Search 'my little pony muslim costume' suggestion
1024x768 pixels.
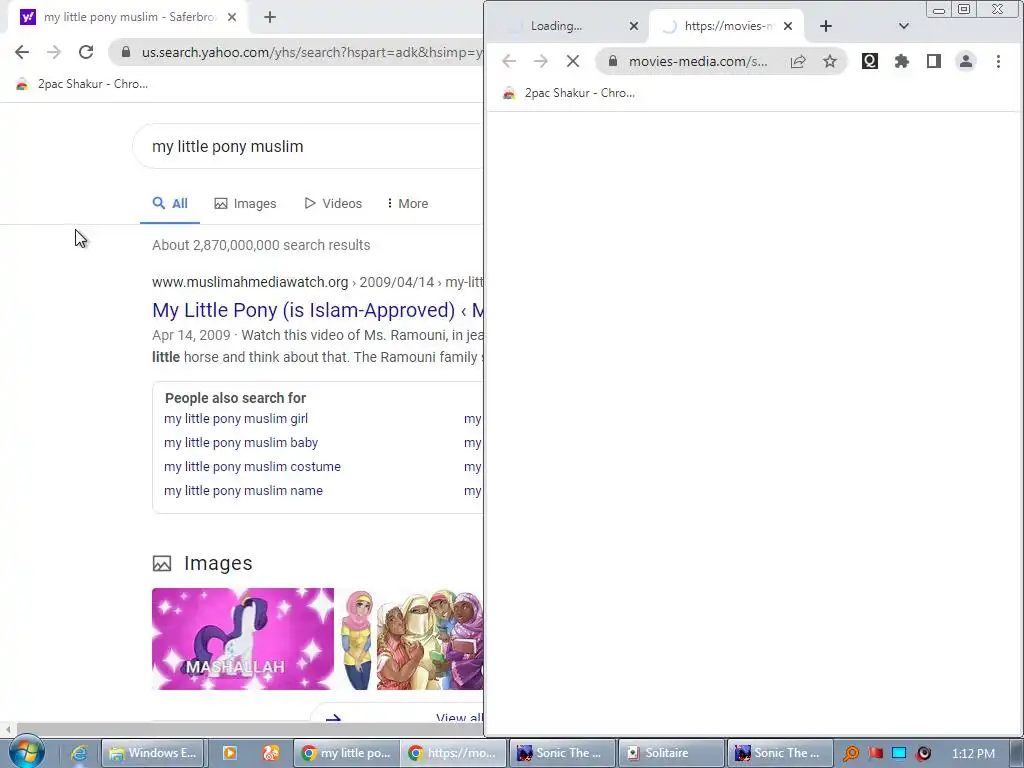(252, 467)
